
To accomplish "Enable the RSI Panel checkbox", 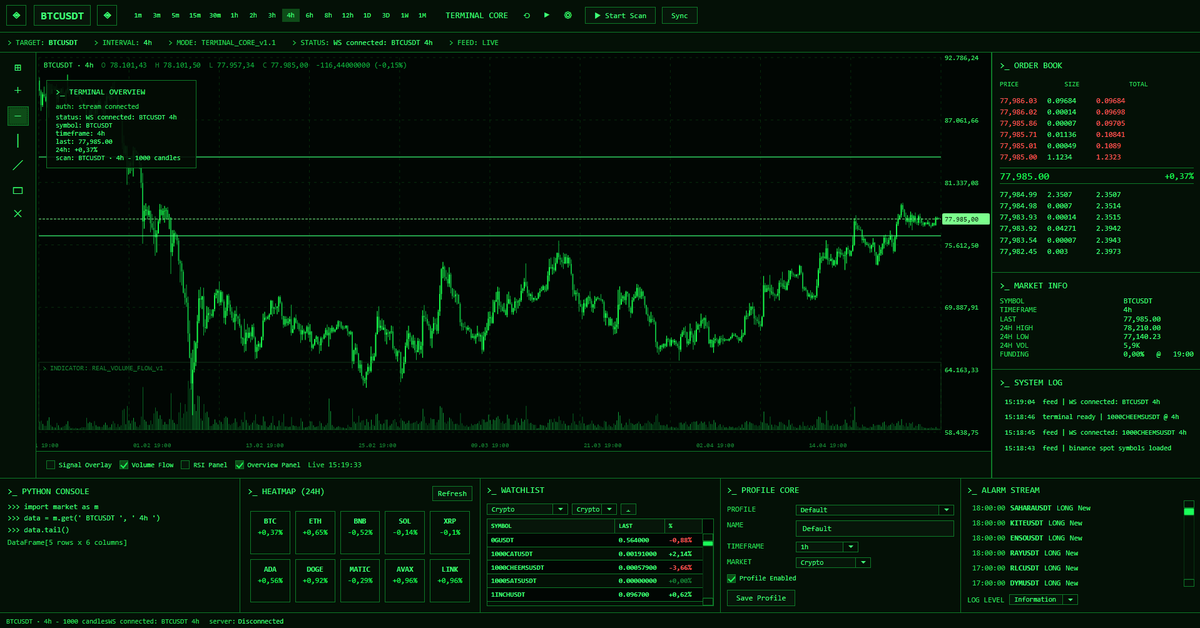I will [x=185, y=464].
